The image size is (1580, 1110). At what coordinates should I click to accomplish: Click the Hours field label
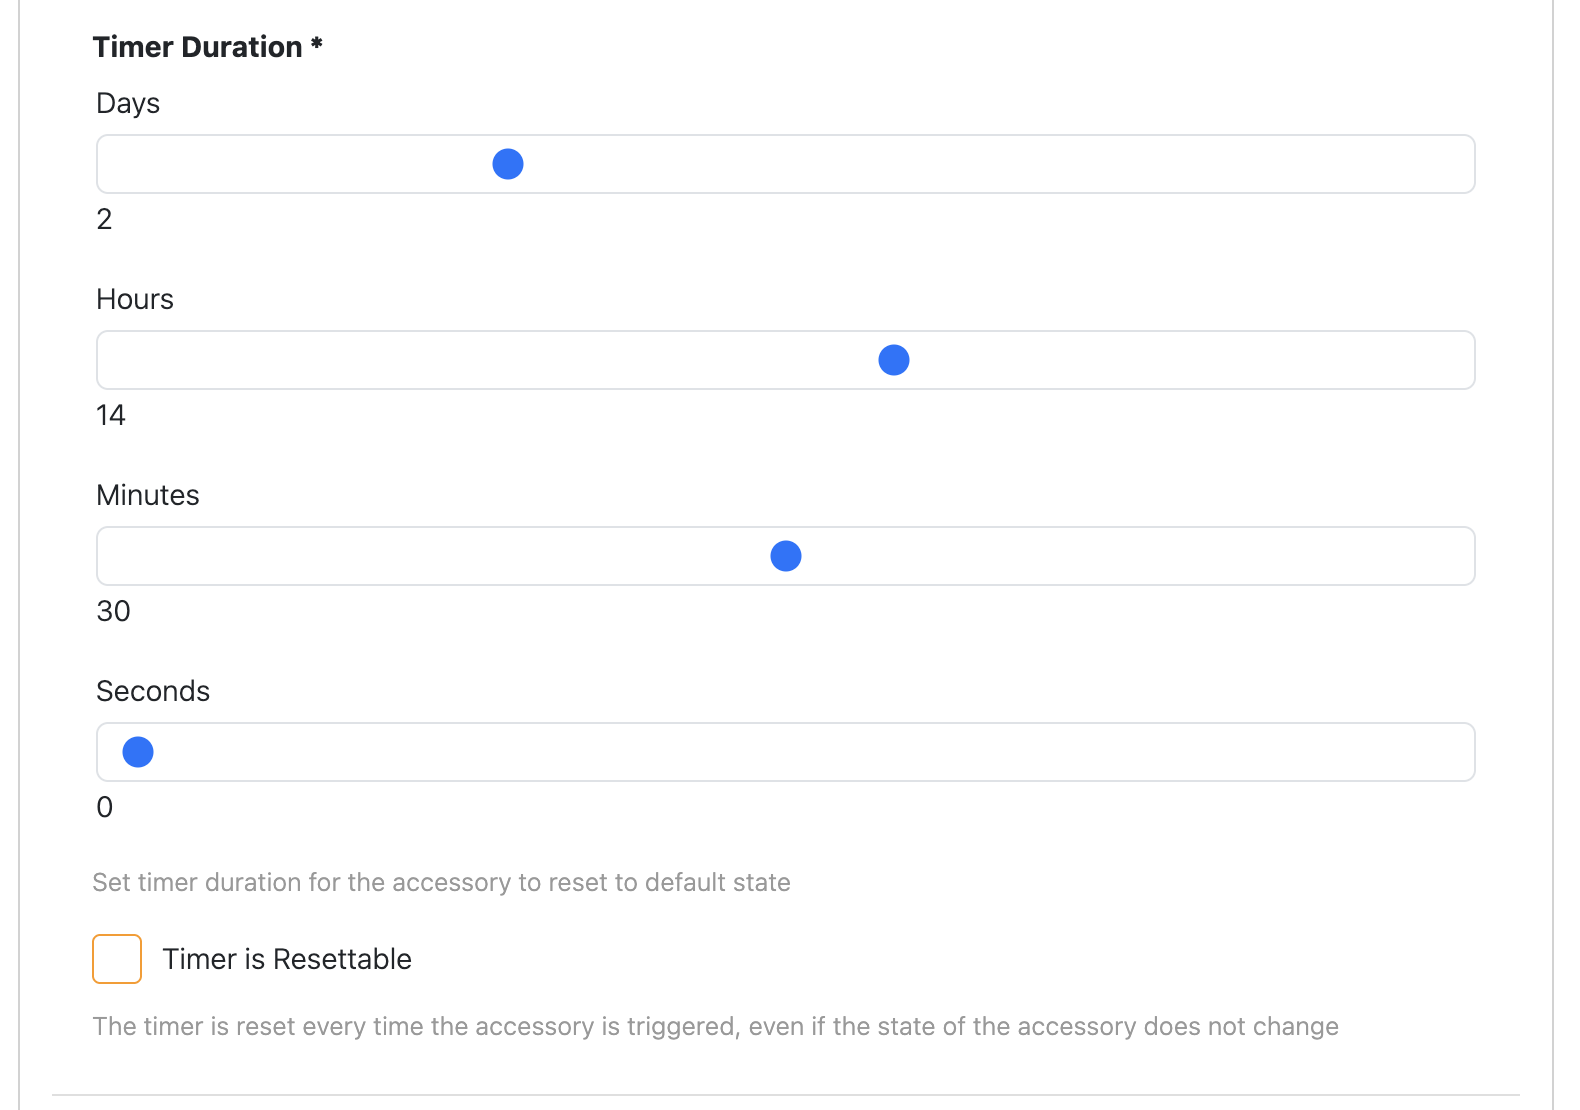pos(135,299)
